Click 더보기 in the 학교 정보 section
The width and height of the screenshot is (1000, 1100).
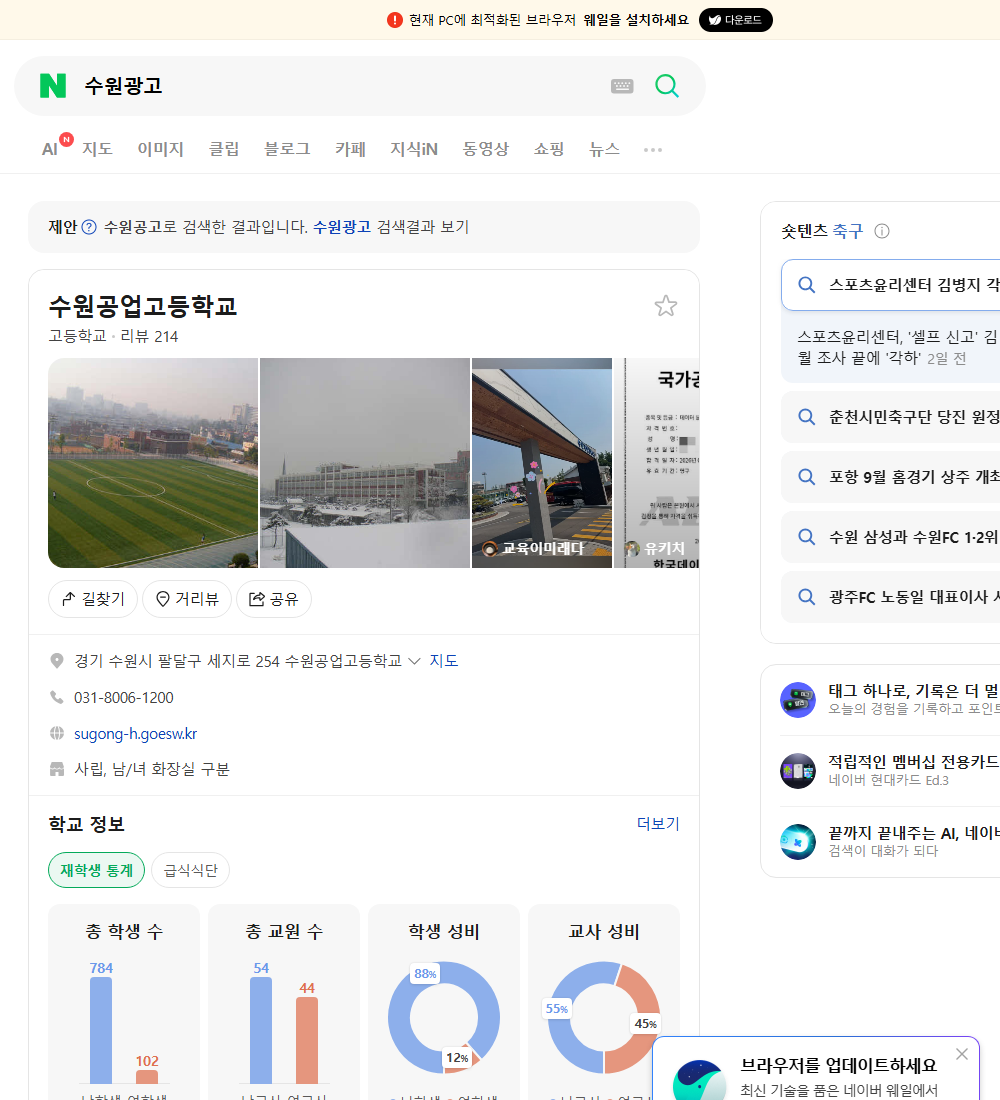click(658, 824)
